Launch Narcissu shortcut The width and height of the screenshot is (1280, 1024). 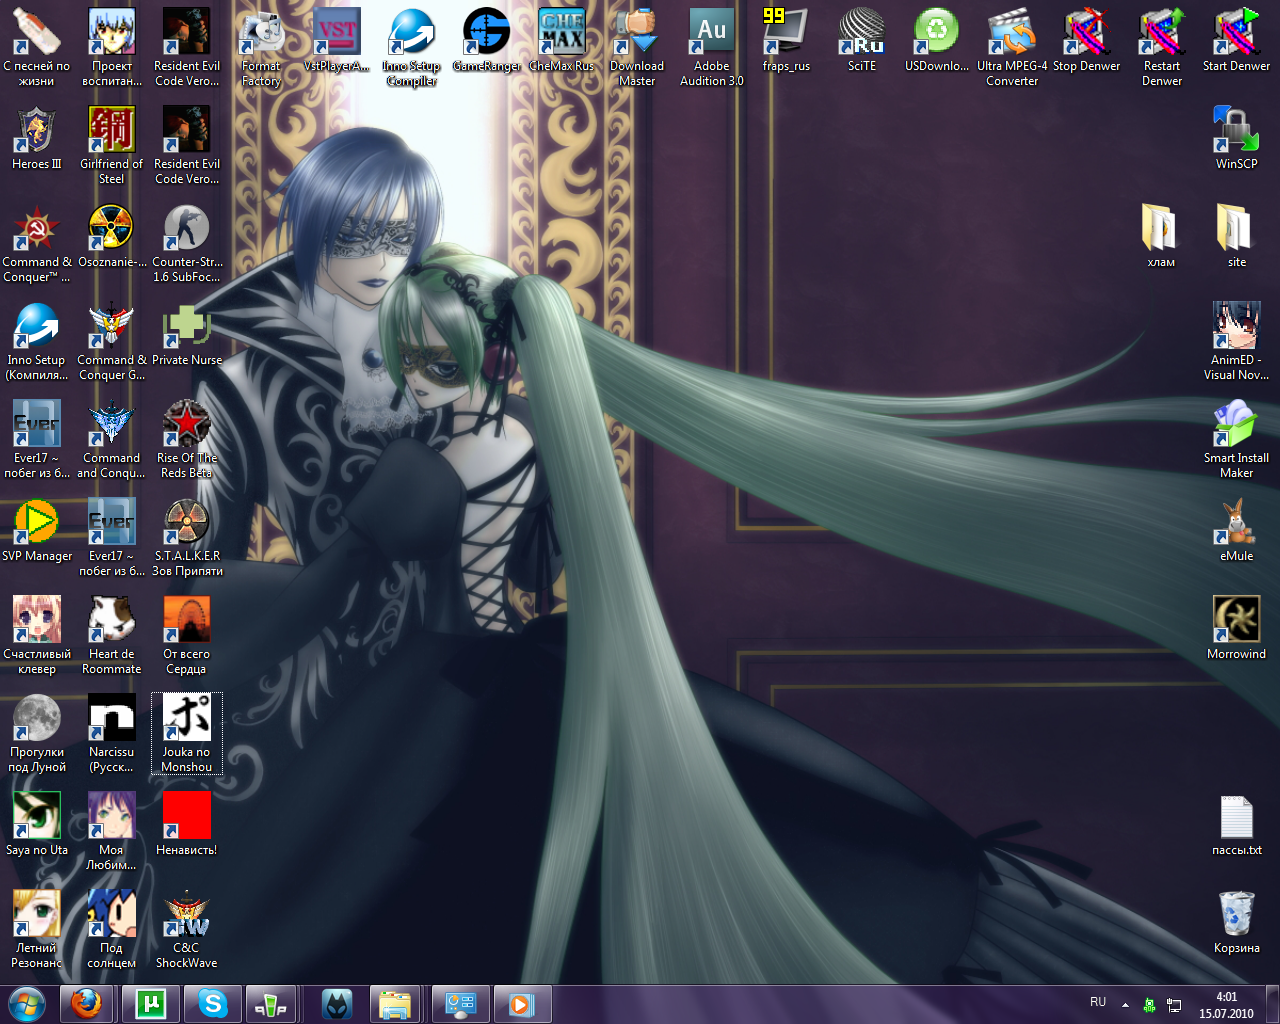tap(111, 733)
